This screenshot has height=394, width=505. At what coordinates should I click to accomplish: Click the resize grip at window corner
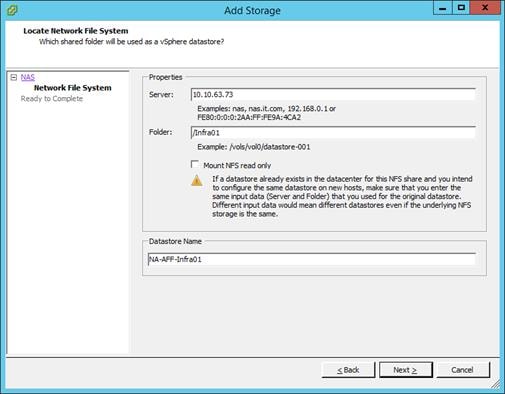tap(496, 385)
